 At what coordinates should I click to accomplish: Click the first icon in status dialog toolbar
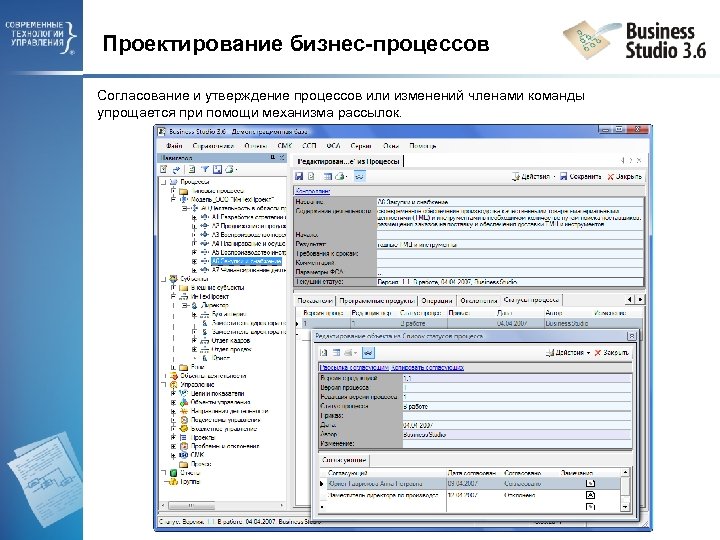324,353
